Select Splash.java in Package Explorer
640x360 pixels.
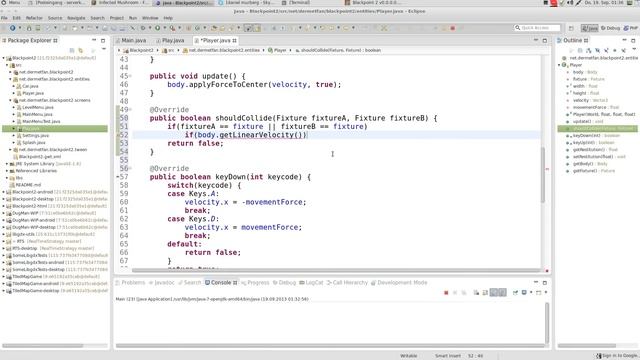point(33,142)
